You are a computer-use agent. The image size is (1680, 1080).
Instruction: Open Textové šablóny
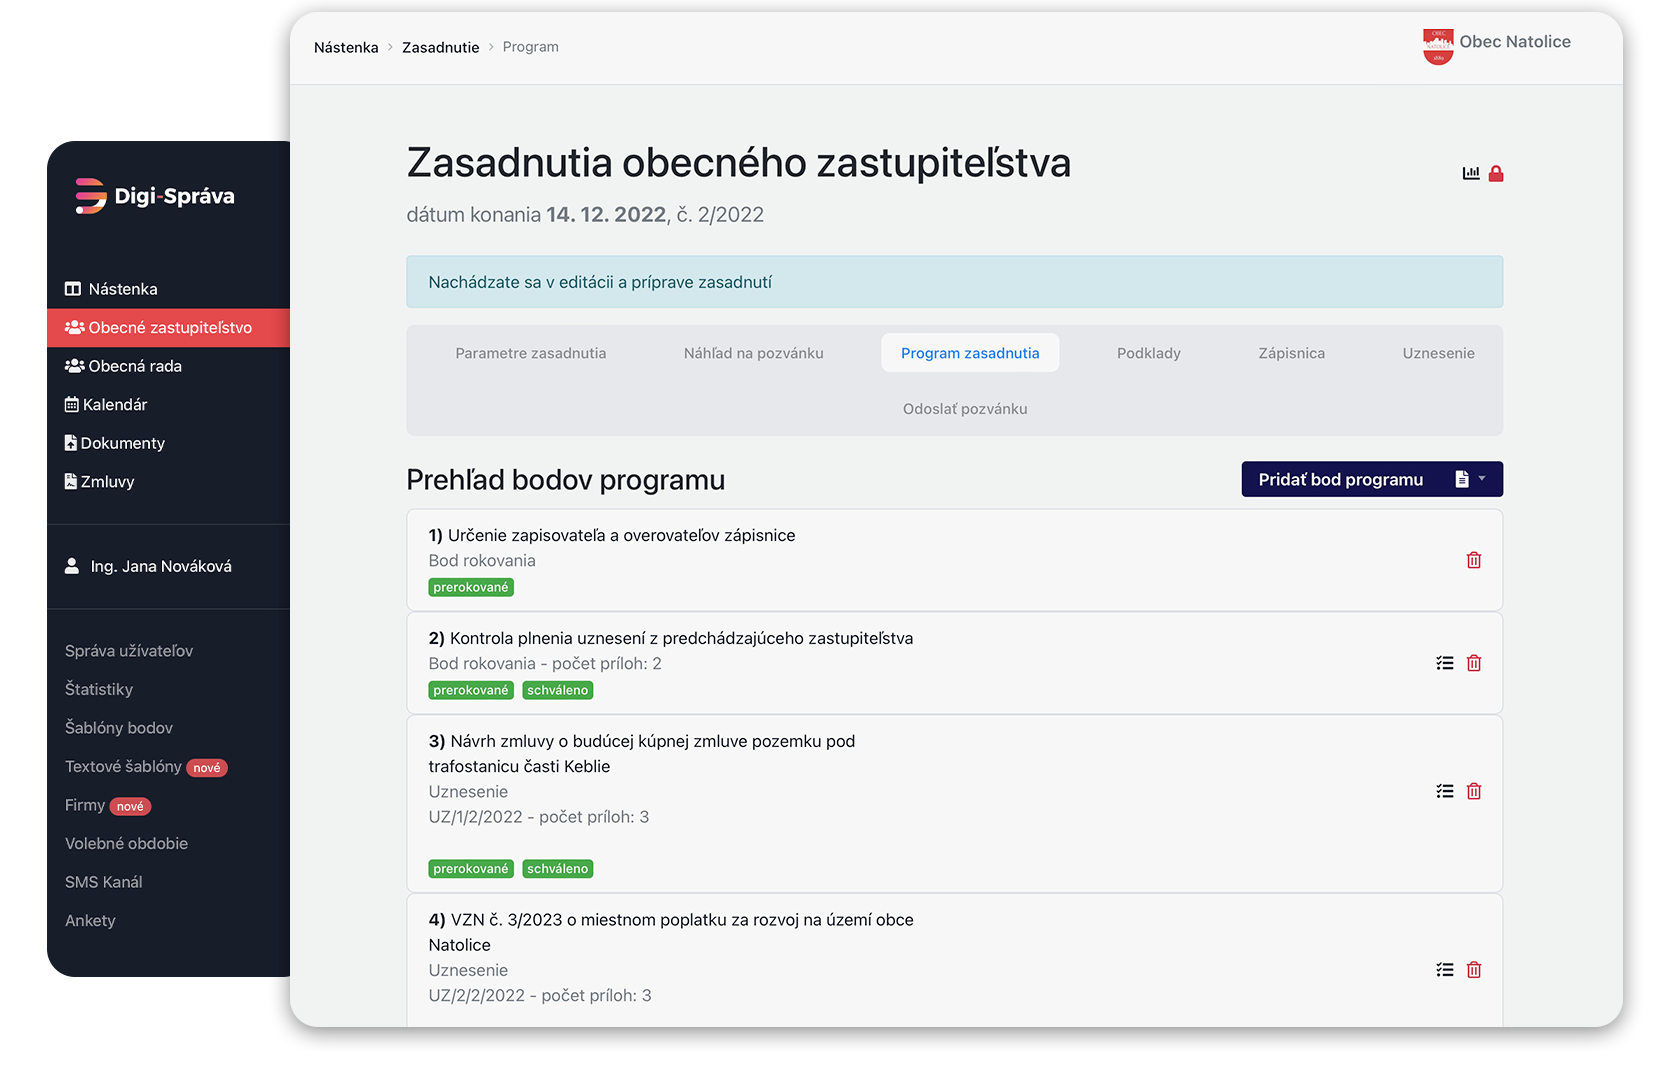coord(123,766)
